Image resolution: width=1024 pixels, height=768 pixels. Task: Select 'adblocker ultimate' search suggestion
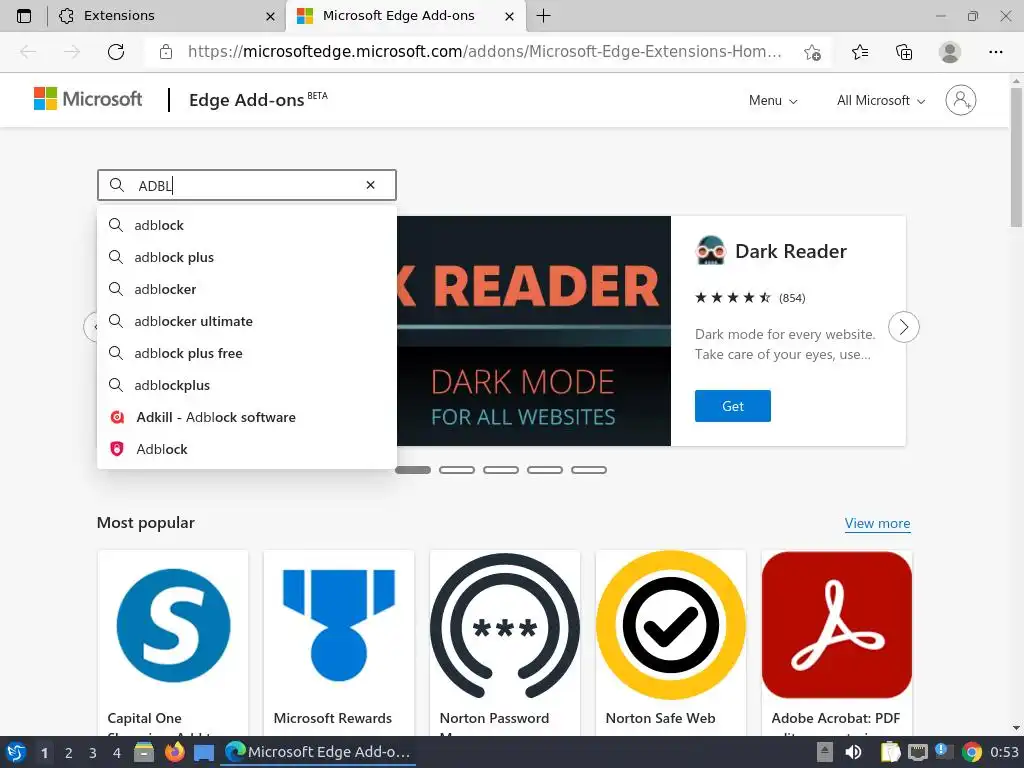pyautogui.click(x=247, y=321)
